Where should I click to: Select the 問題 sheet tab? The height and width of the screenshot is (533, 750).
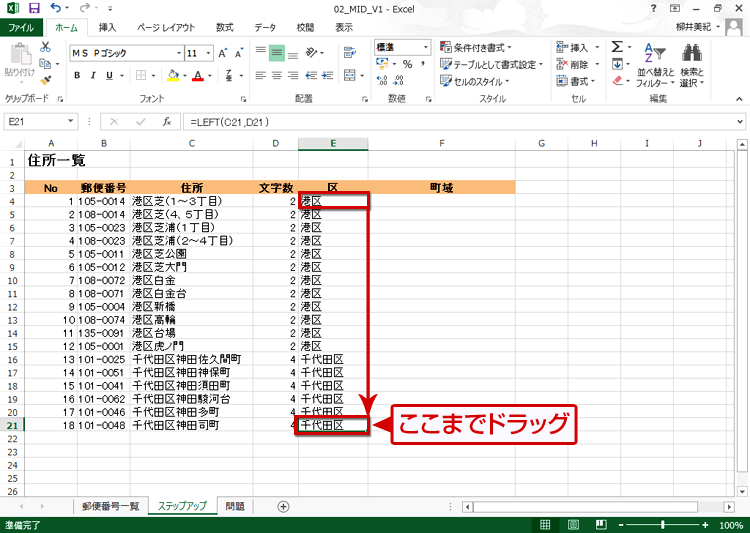coord(235,506)
